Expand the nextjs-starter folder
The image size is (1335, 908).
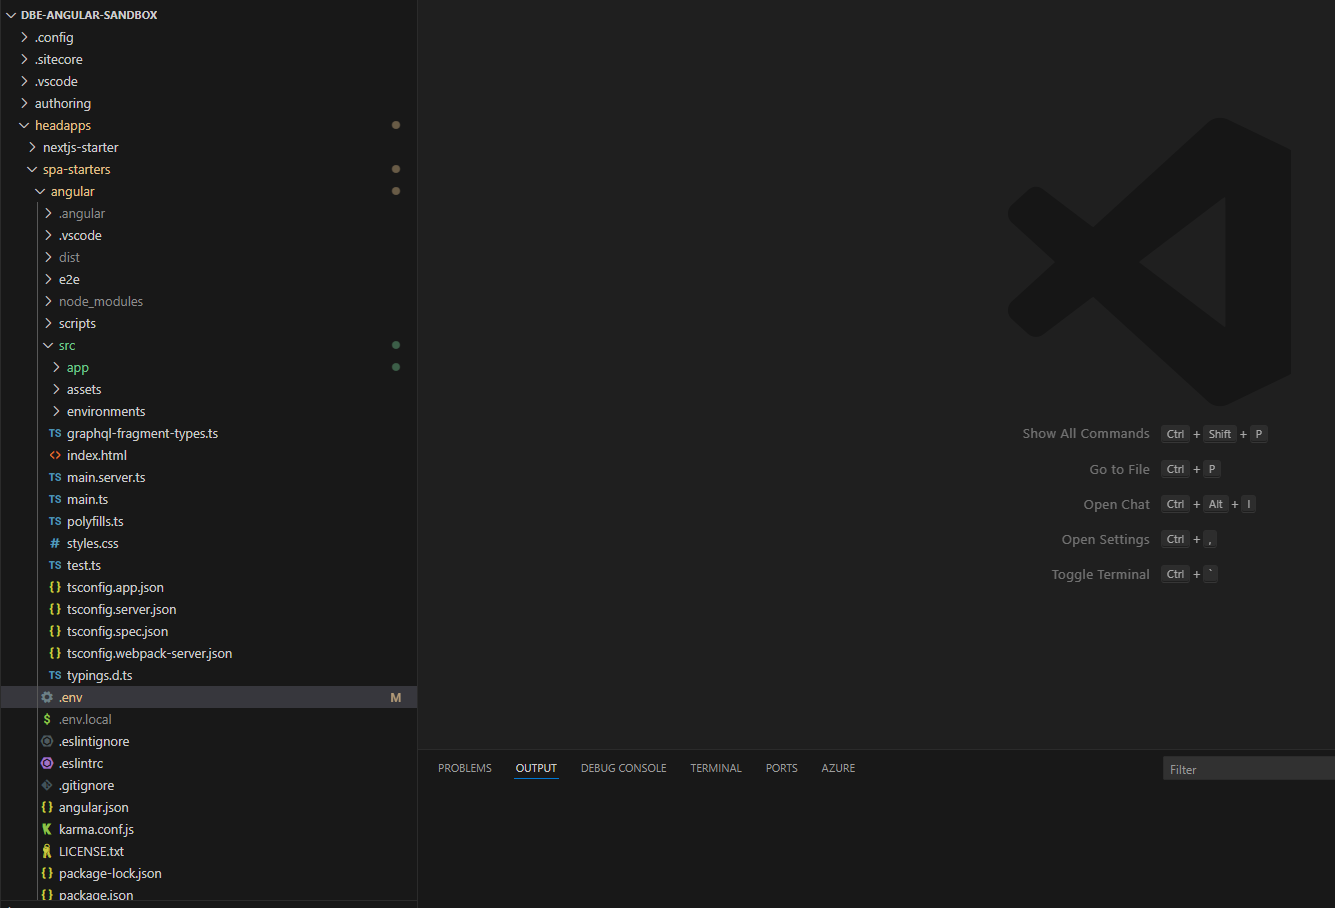coord(32,147)
